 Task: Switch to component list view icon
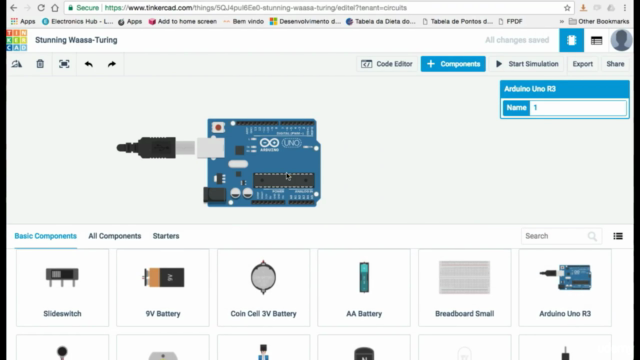point(596,40)
